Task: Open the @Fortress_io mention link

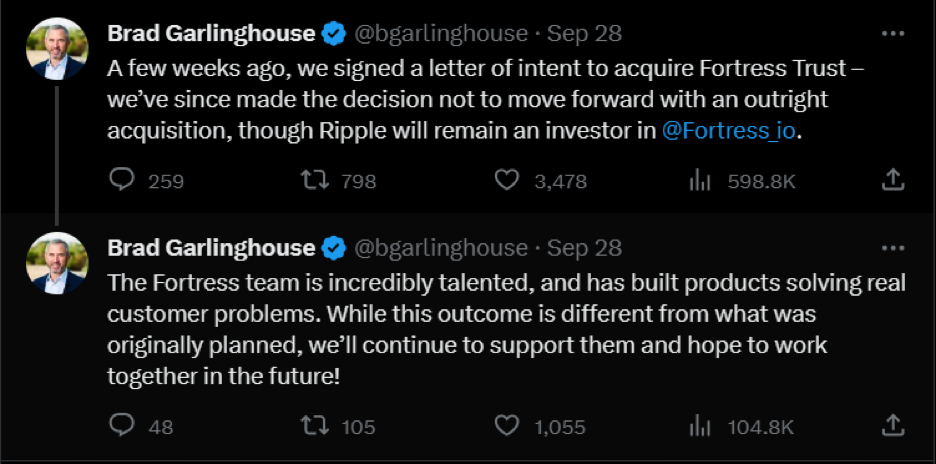Action: 731,131
